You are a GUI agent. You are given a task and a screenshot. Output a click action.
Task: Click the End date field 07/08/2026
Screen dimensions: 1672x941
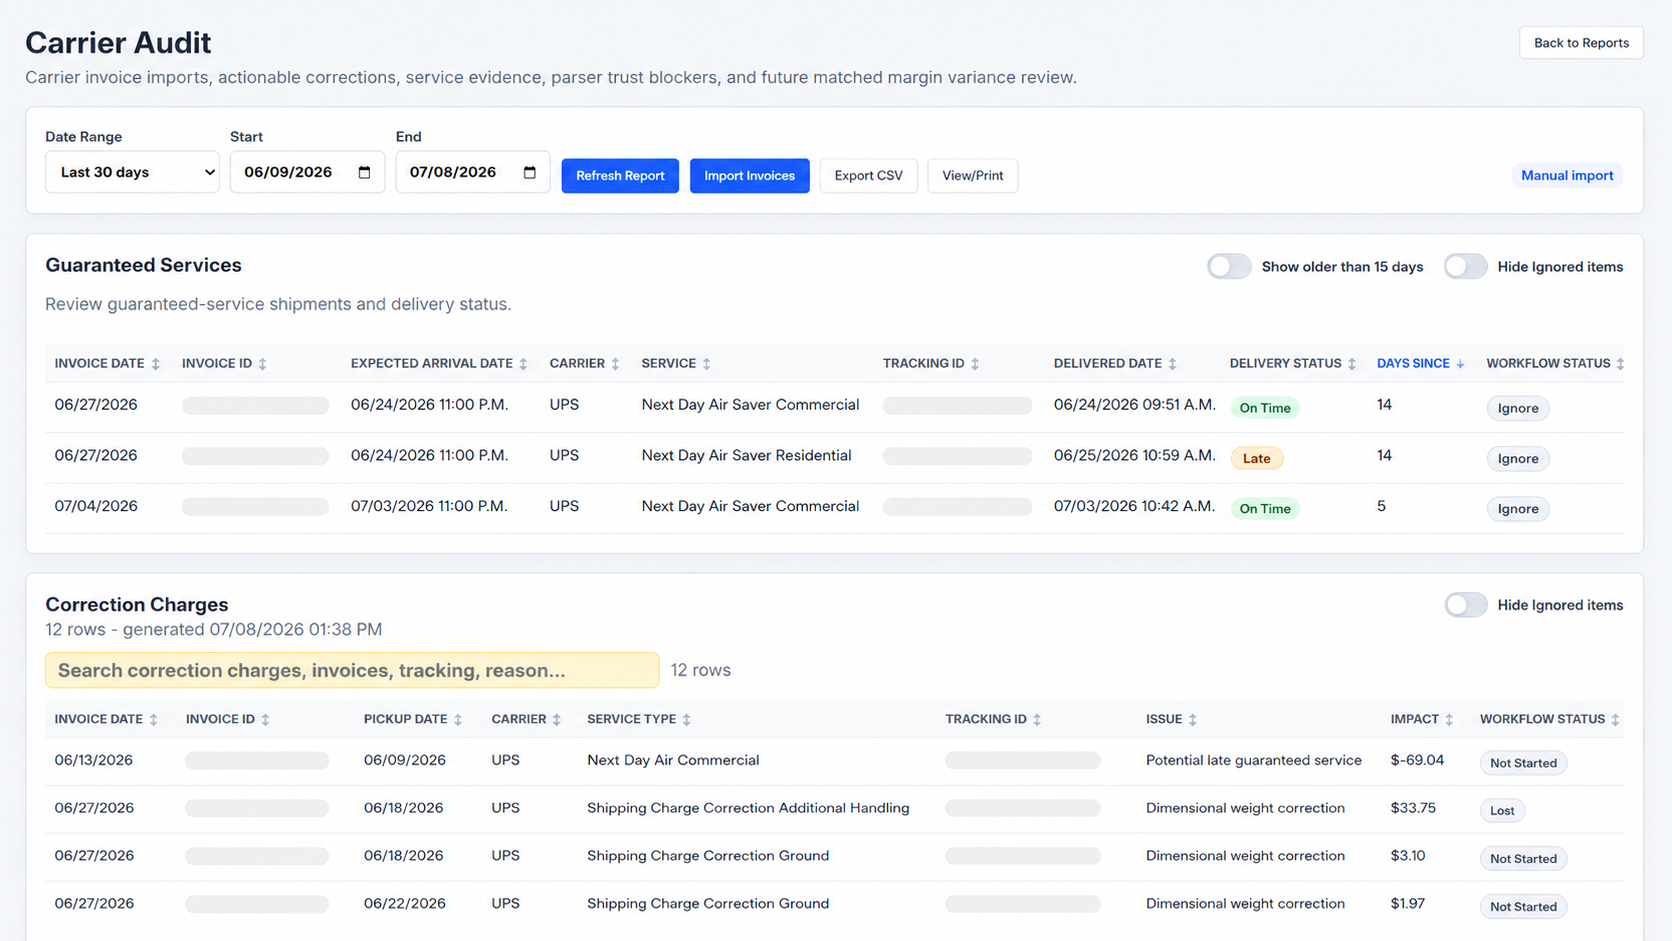[472, 172]
